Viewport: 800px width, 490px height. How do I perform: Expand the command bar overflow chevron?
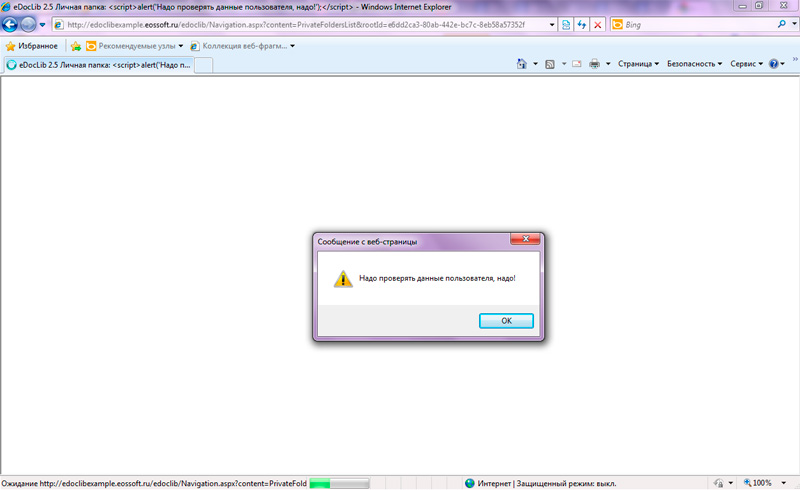(x=795, y=60)
